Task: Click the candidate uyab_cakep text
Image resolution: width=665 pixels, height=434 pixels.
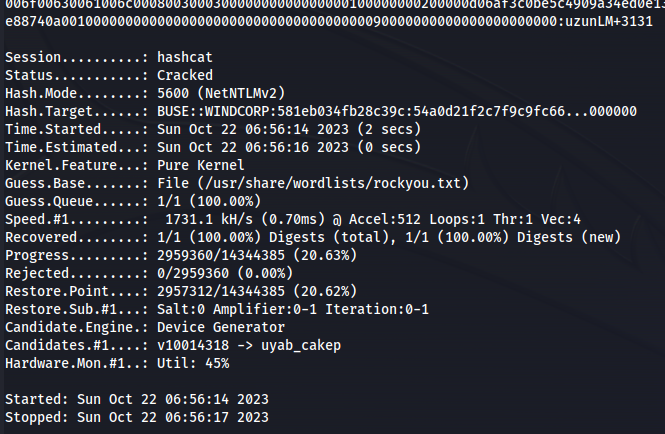Action: click(301, 345)
